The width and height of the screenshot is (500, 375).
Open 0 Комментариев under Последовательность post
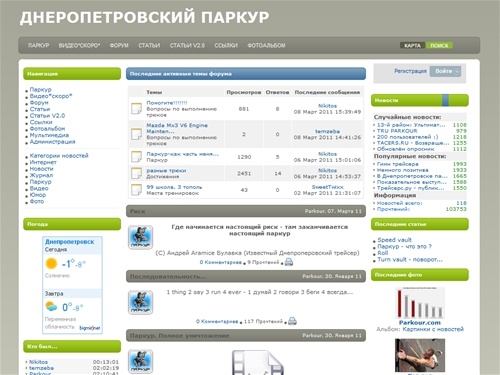pyautogui.click(x=217, y=322)
